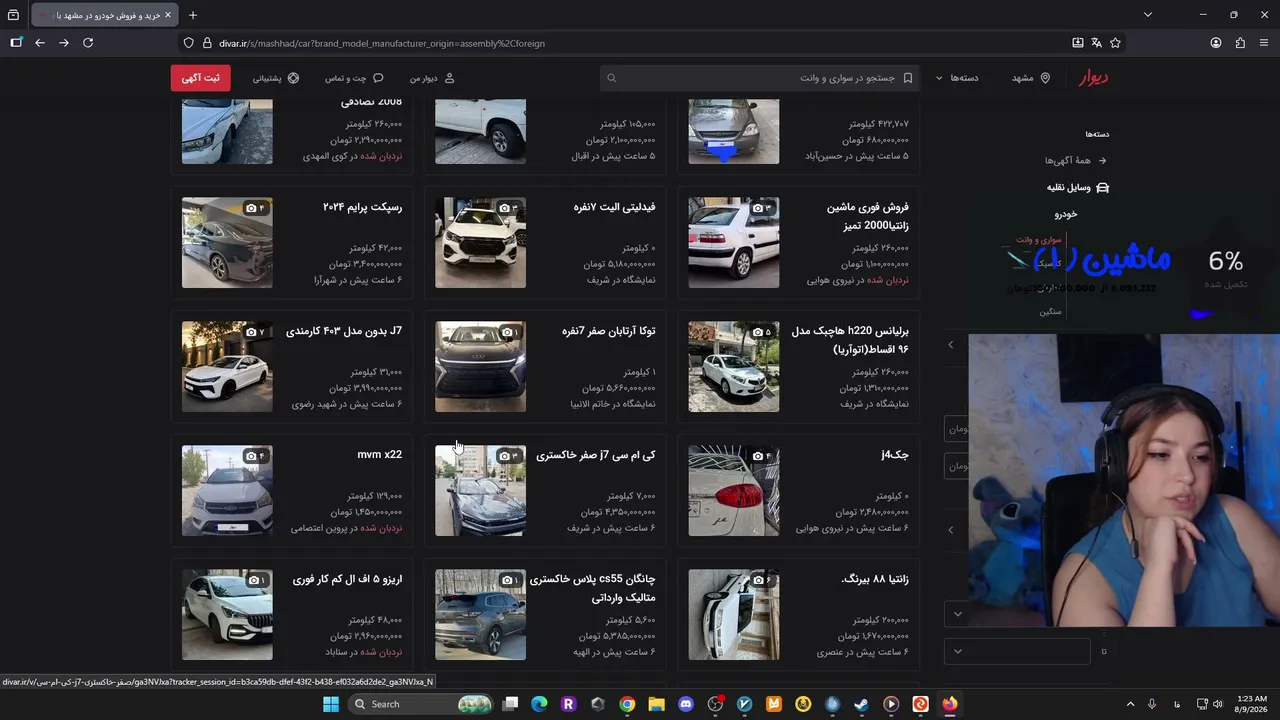Open چت و تماس chat page
Image resolution: width=1280 pixels, height=720 pixels.
(x=354, y=78)
